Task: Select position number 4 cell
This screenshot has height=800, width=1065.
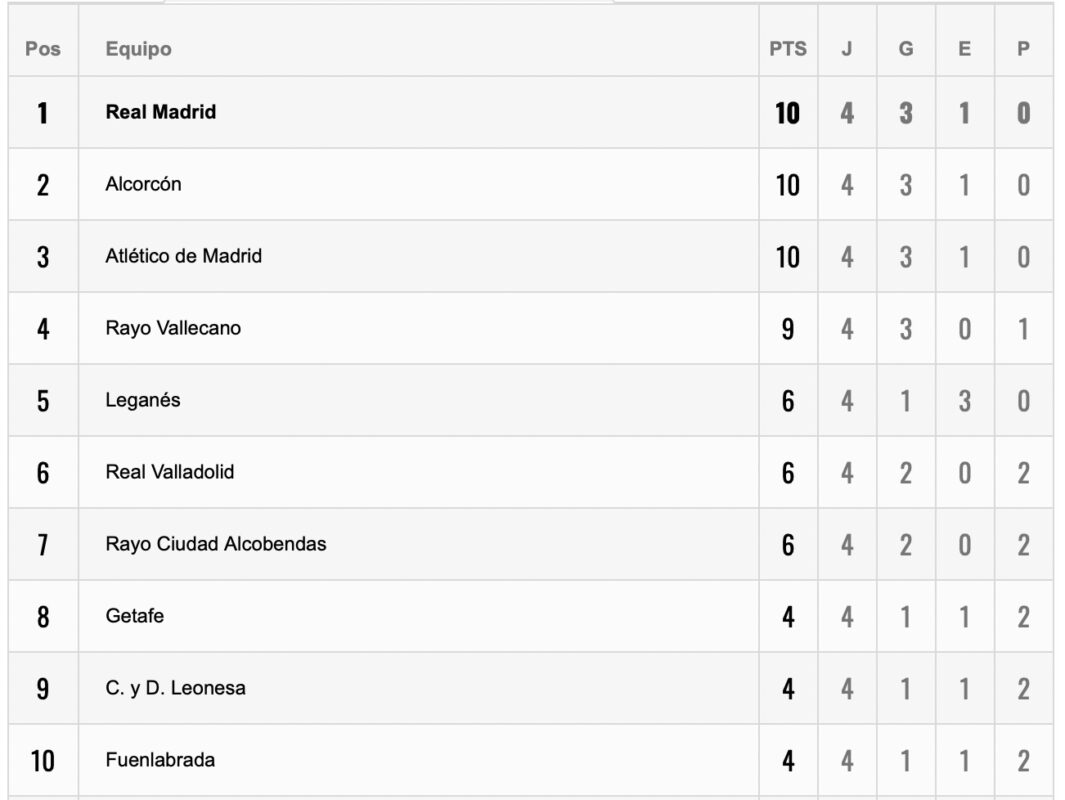Action: click(x=43, y=329)
